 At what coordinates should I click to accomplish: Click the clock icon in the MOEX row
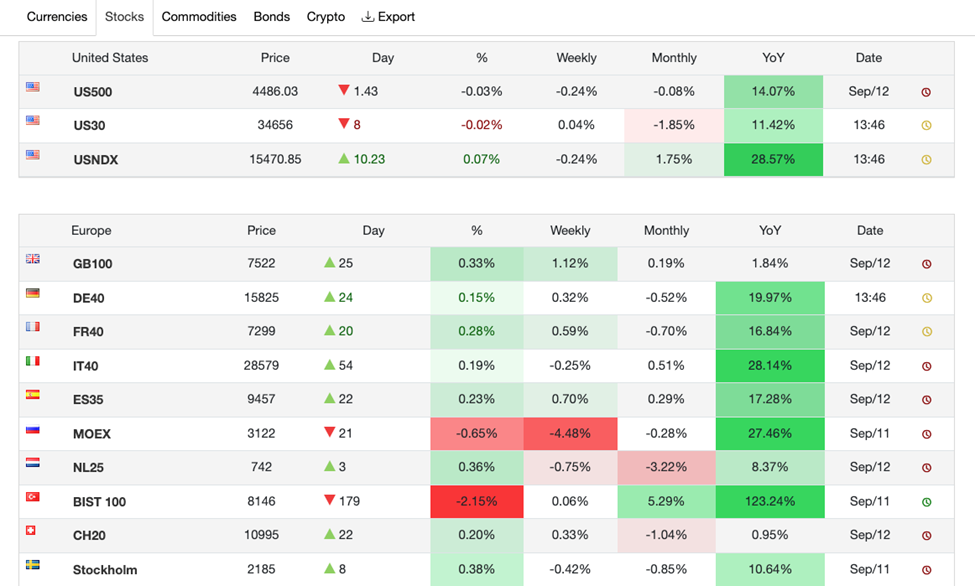click(926, 434)
